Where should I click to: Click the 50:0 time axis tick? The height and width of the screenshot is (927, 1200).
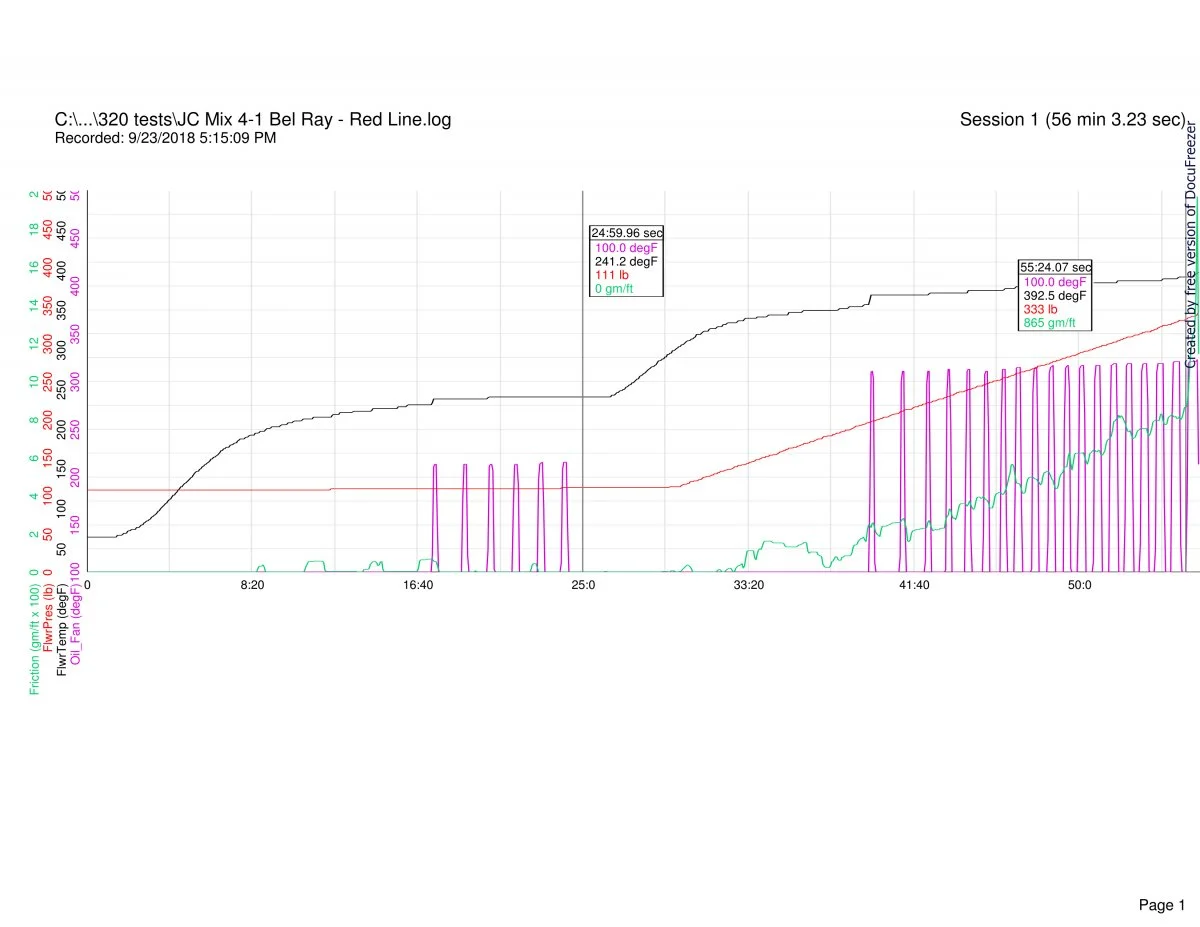(1080, 584)
